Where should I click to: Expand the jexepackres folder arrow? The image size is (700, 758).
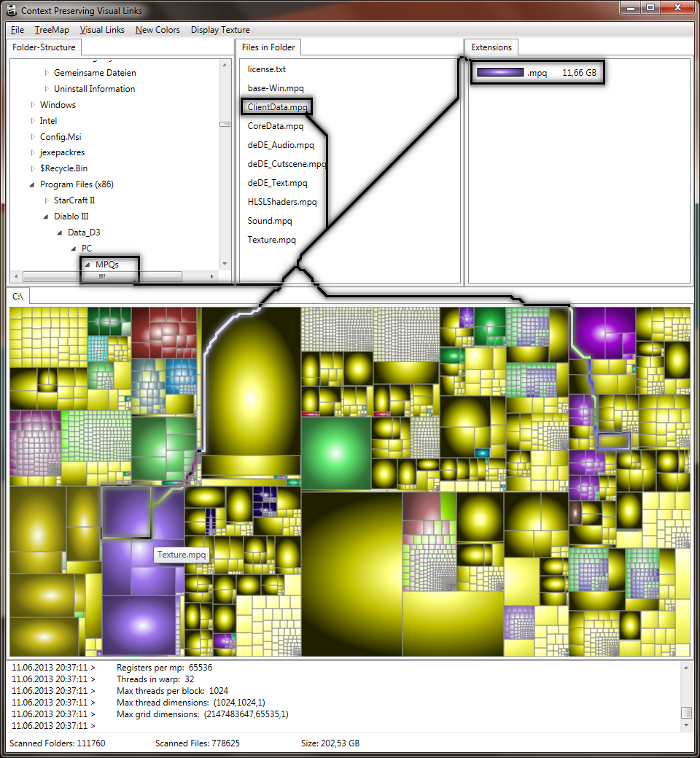(x=33, y=153)
